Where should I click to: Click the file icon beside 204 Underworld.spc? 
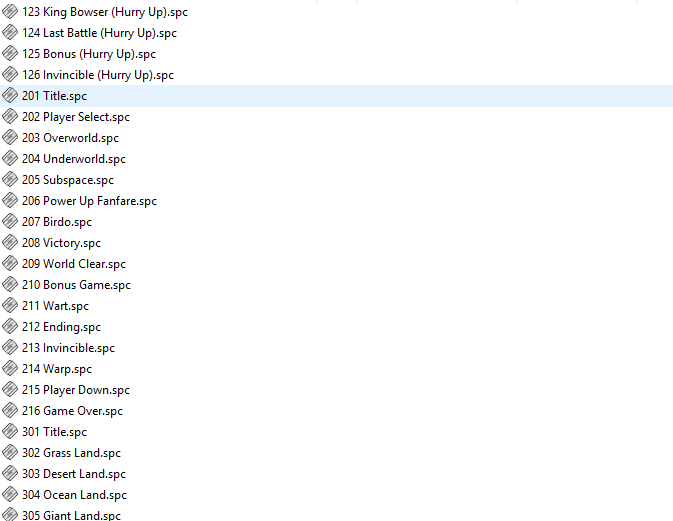(x=10, y=158)
